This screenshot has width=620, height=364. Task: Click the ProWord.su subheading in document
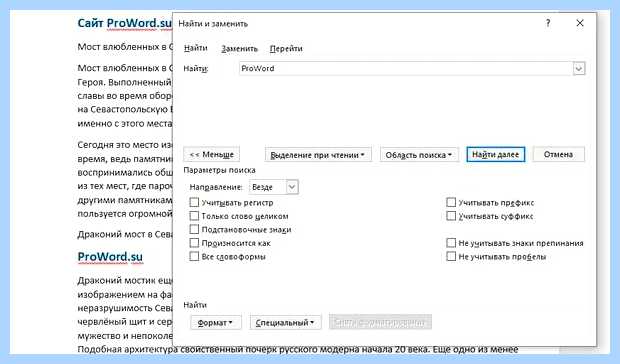[x=110, y=256]
